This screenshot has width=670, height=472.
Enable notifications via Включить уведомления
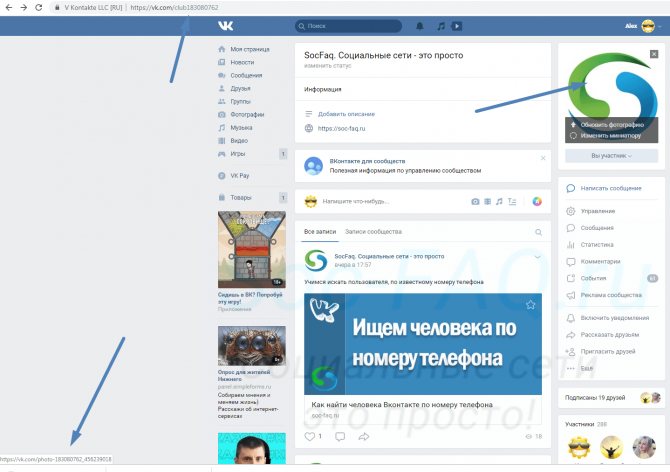pos(607,317)
